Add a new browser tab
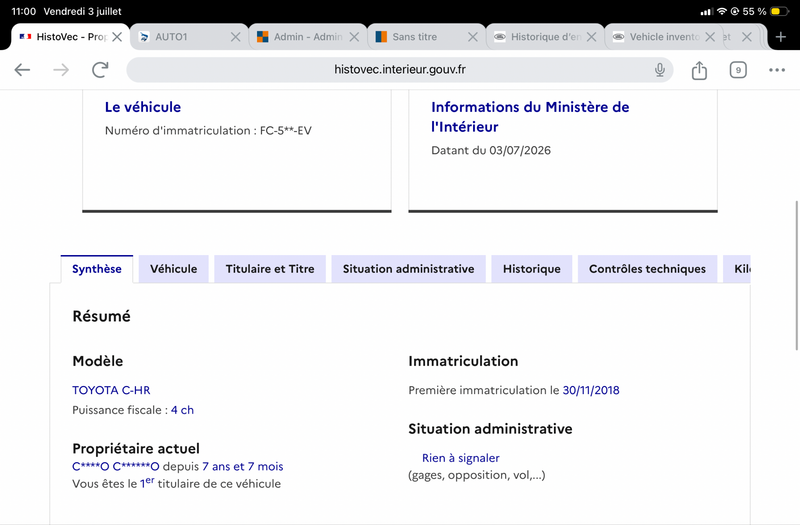The width and height of the screenshot is (800, 525). point(781,37)
